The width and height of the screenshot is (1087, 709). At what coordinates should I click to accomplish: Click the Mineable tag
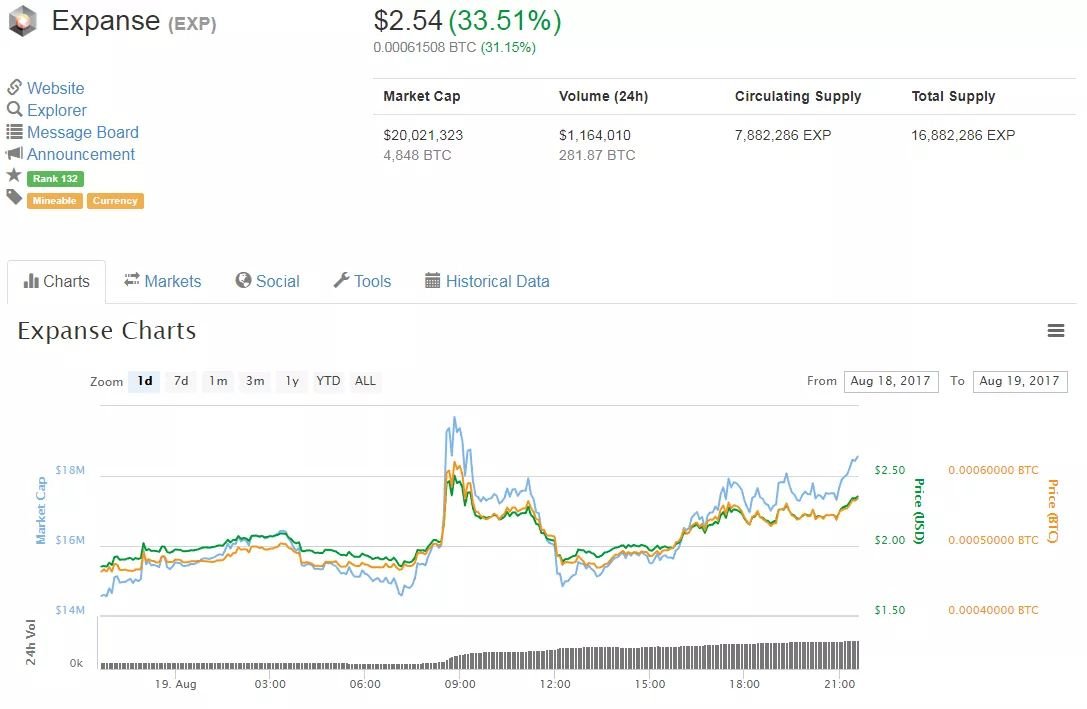pos(55,201)
